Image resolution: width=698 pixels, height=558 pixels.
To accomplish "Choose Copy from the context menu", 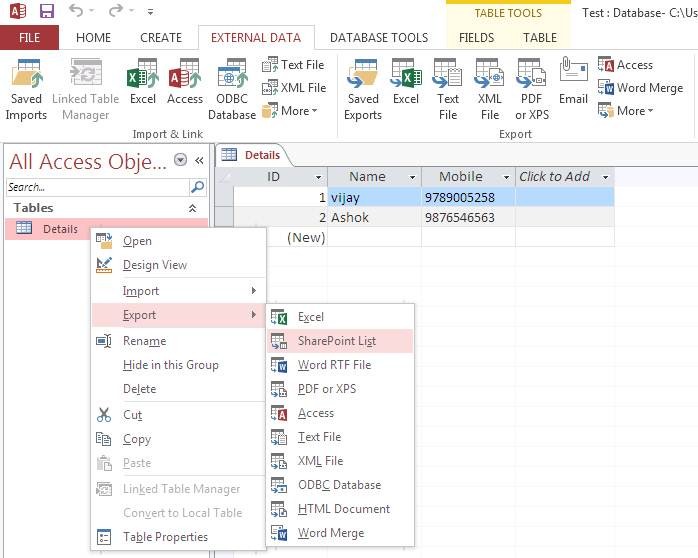I will tap(178, 439).
